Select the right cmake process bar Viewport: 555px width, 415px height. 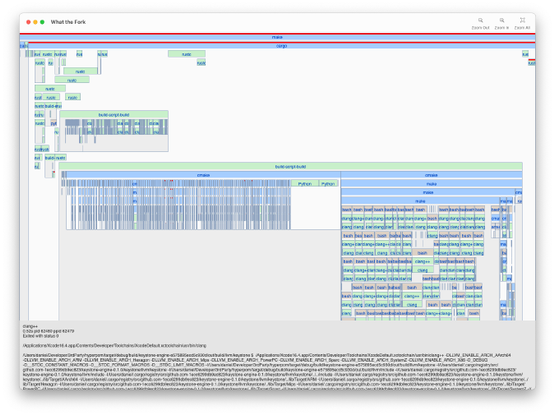[x=431, y=175]
